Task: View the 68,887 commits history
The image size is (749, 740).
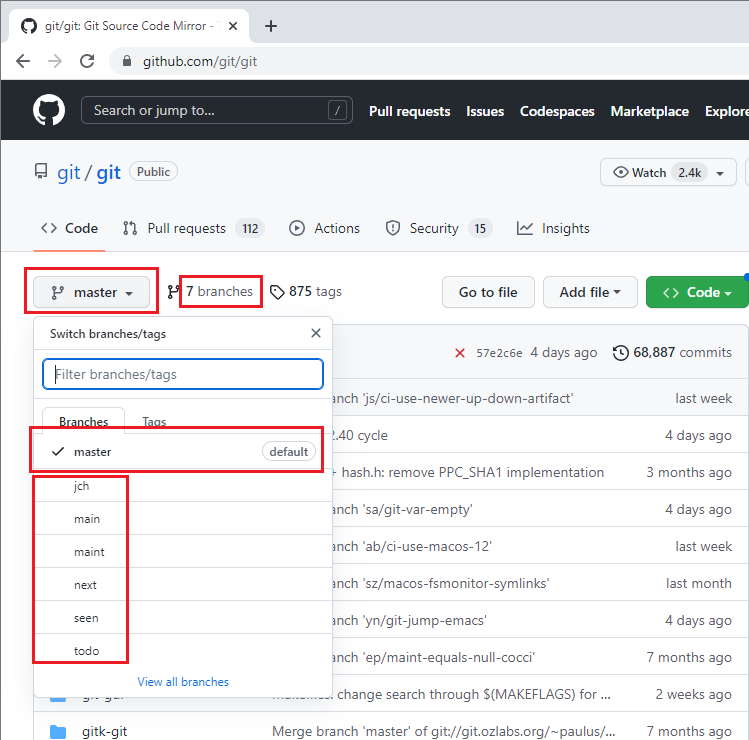Action: (x=672, y=353)
